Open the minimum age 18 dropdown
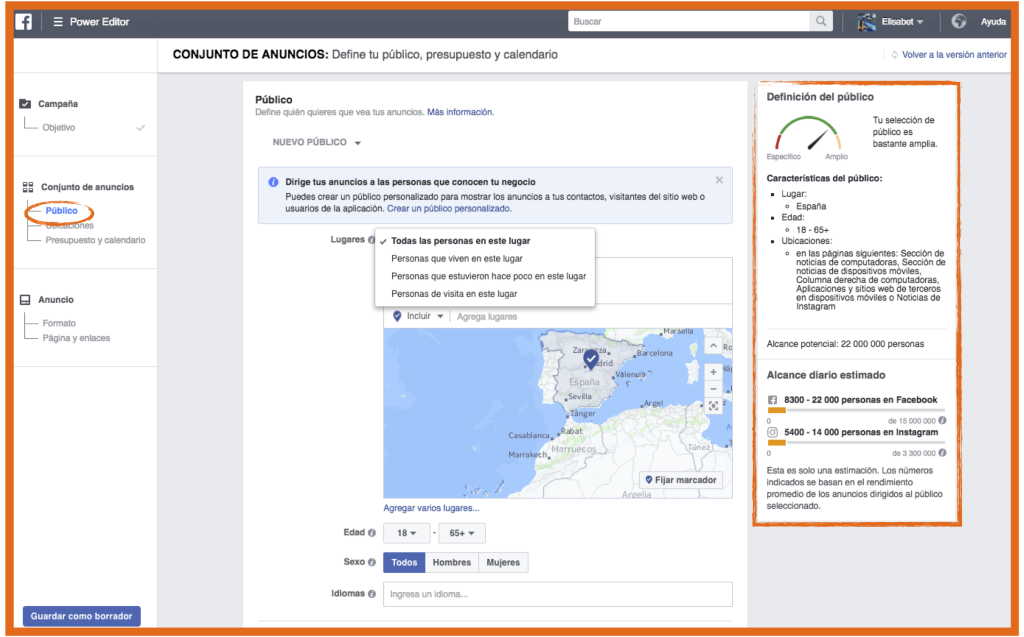Image resolution: width=1024 pixels, height=637 pixels. 406,534
